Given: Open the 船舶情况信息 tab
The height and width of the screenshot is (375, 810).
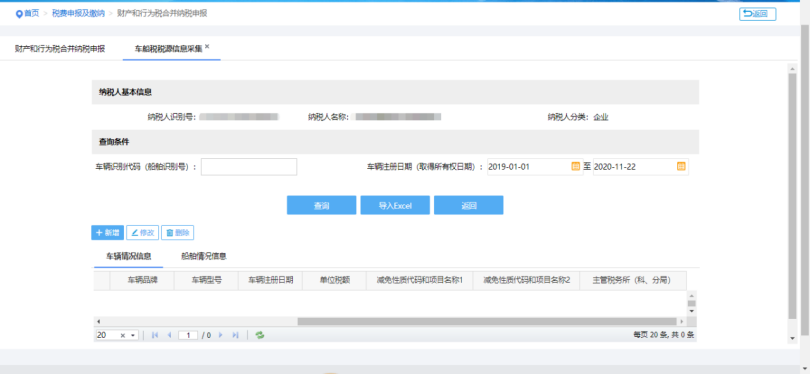Looking at the screenshot, I should click(x=204, y=256).
